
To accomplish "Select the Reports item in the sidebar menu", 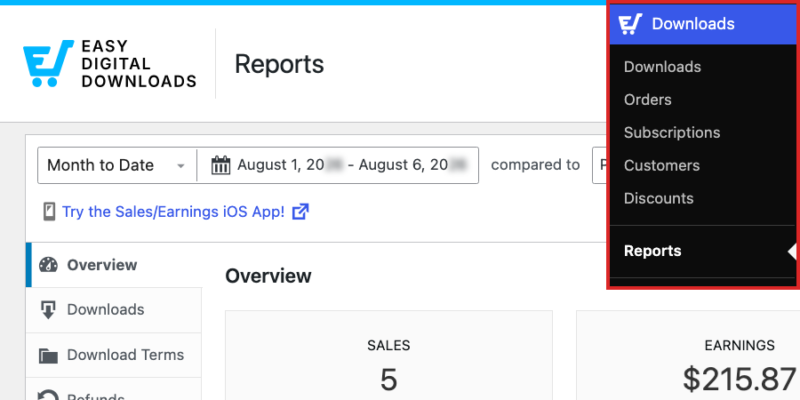I will pos(653,251).
